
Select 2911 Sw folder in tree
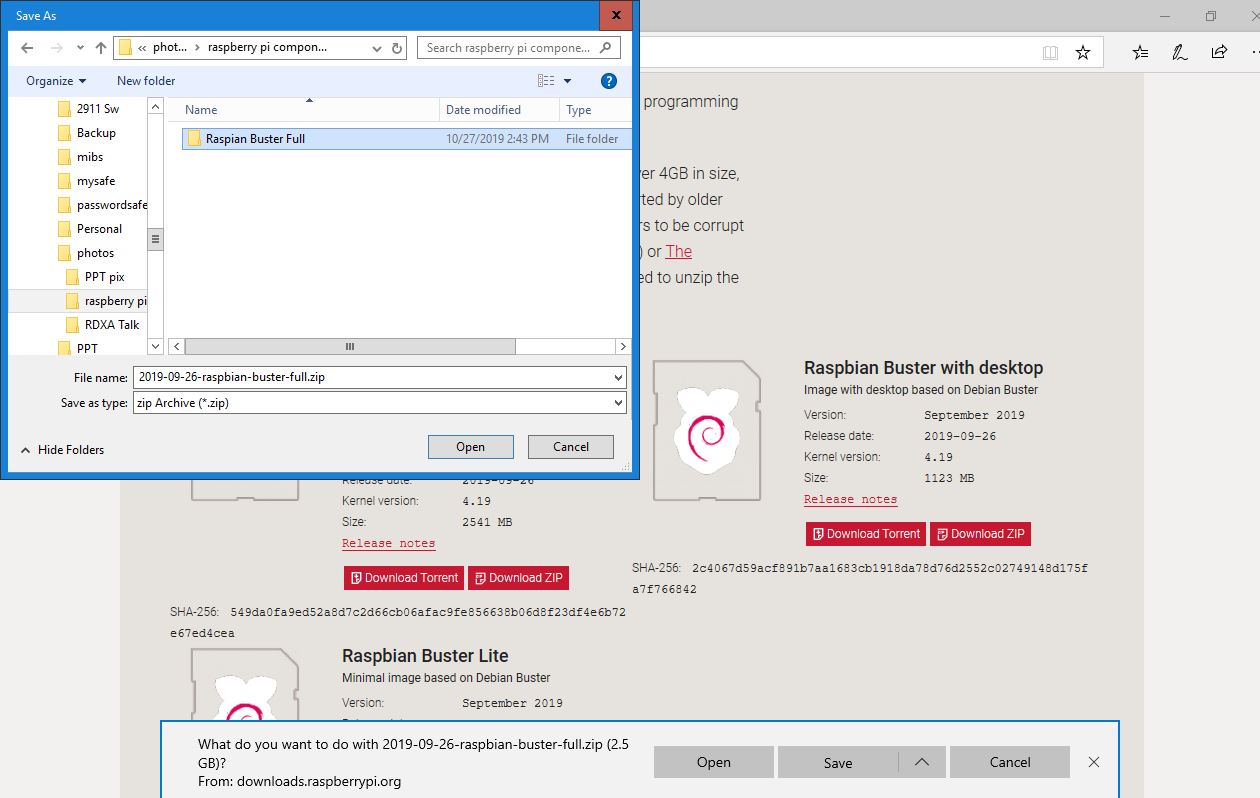tap(98, 109)
